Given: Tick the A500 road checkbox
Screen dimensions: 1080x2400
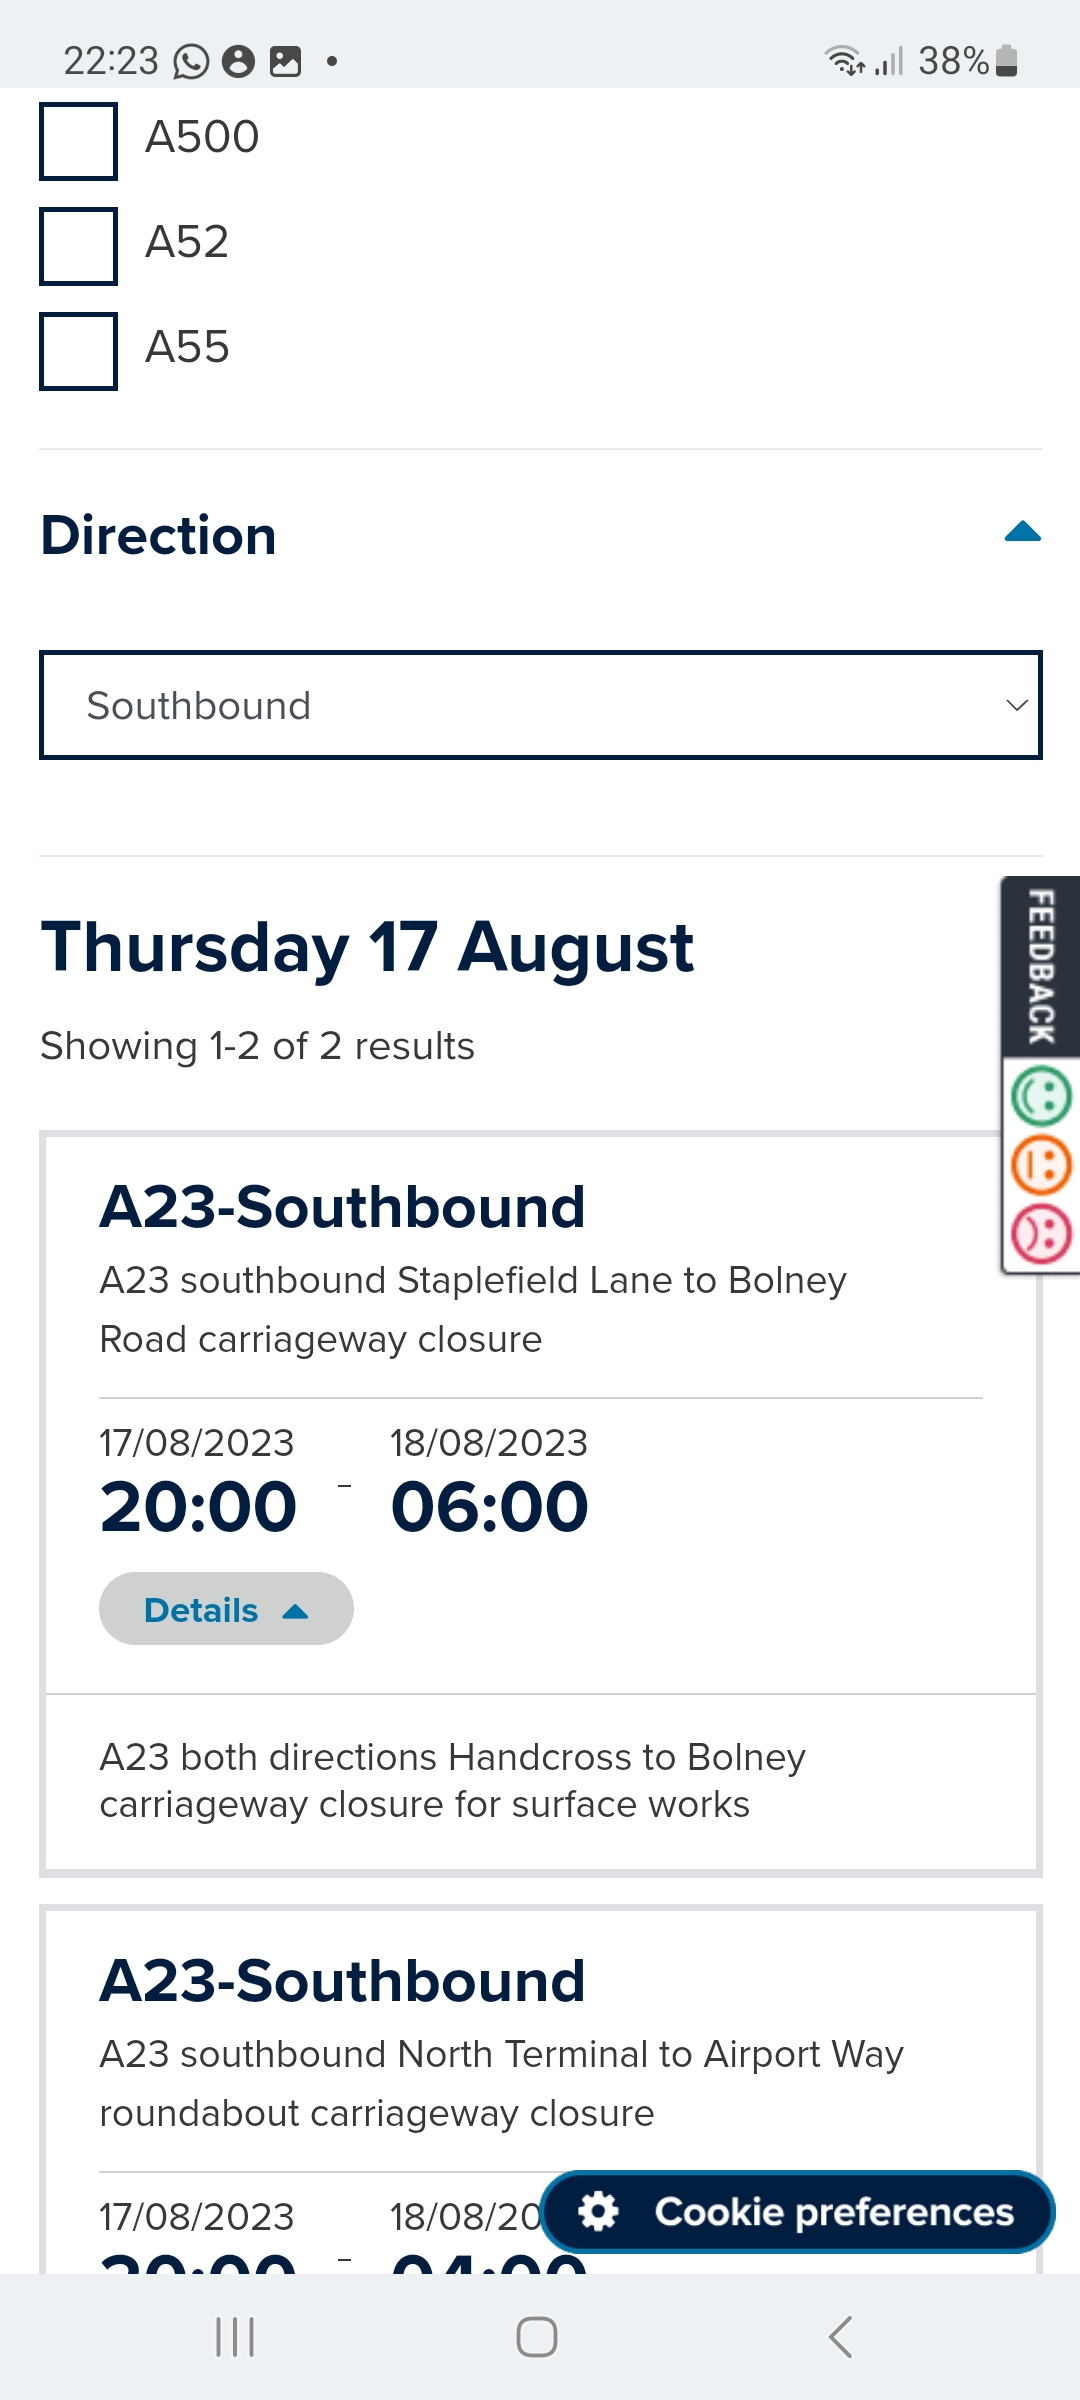Looking at the screenshot, I should [x=78, y=141].
